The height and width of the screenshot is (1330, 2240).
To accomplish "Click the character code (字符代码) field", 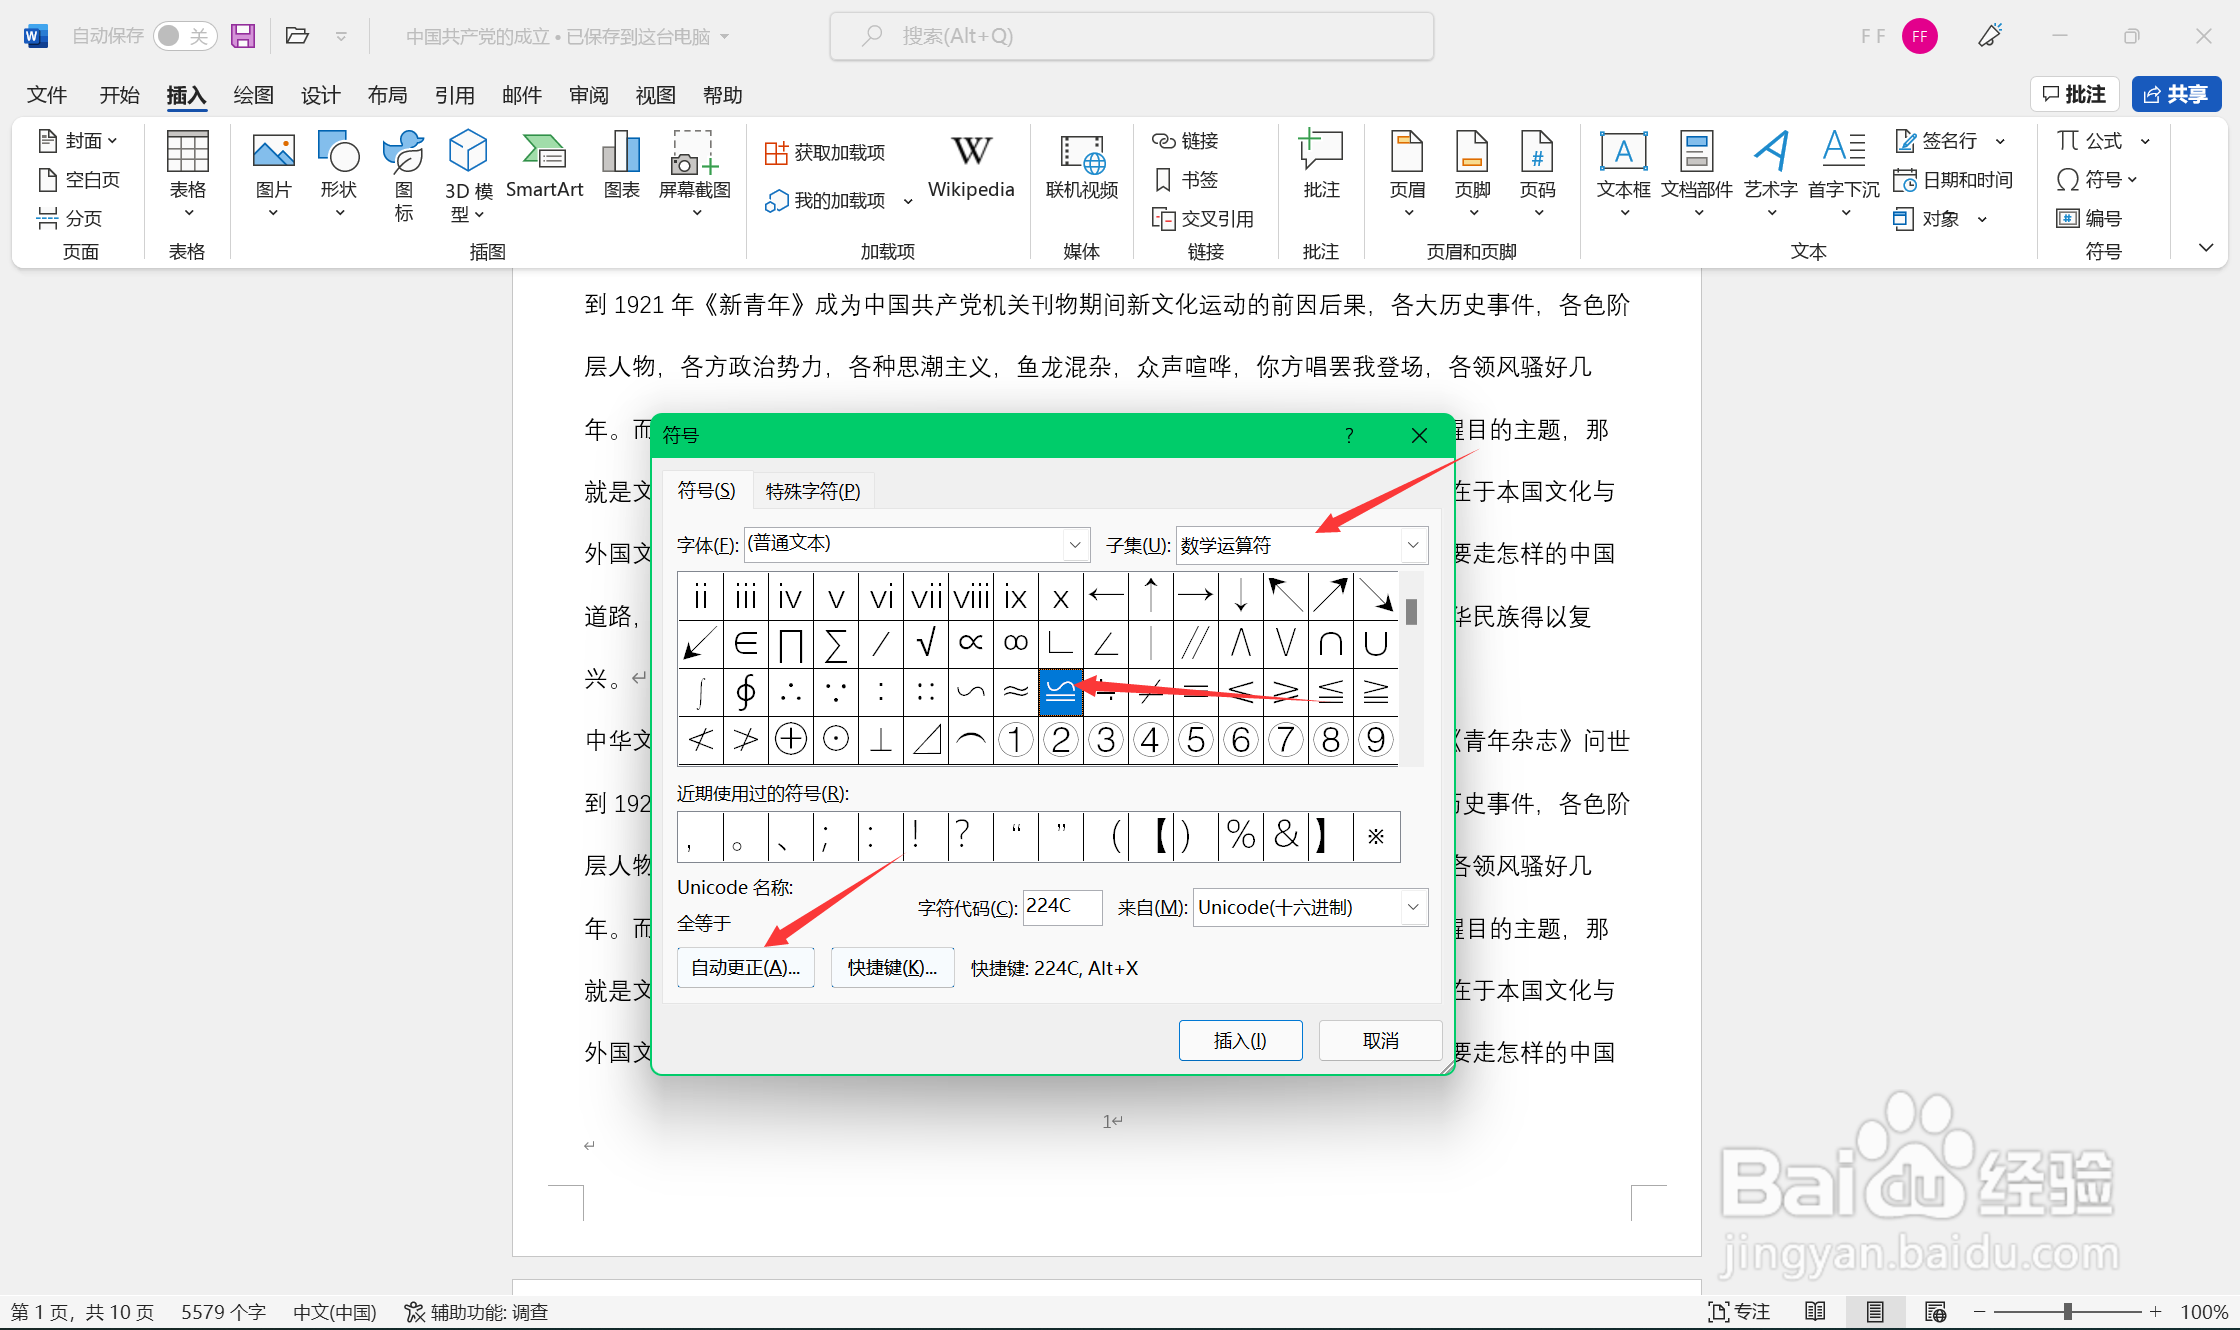I will [x=1063, y=906].
